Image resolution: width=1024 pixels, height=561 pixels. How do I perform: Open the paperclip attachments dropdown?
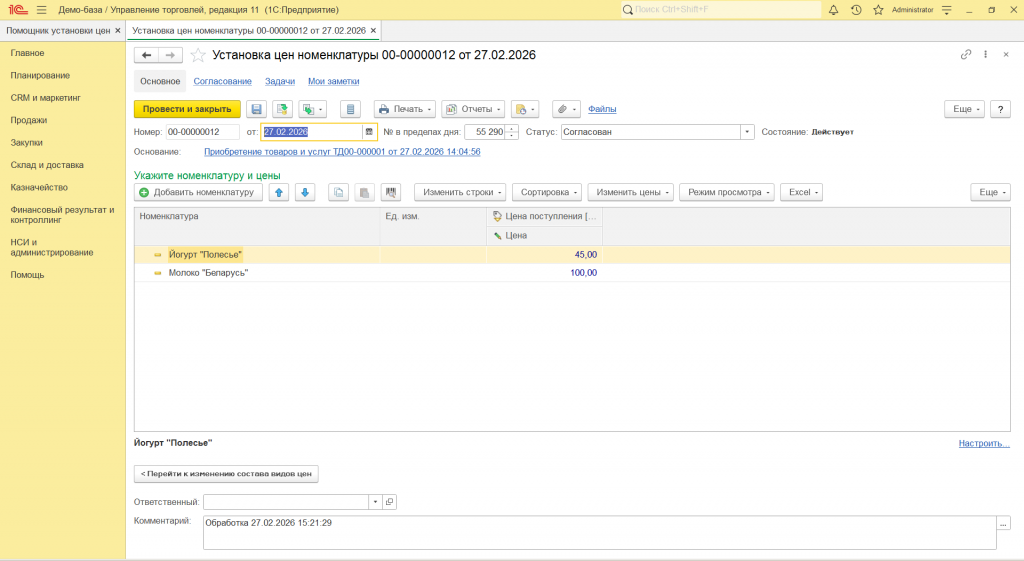tap(566, 109)
